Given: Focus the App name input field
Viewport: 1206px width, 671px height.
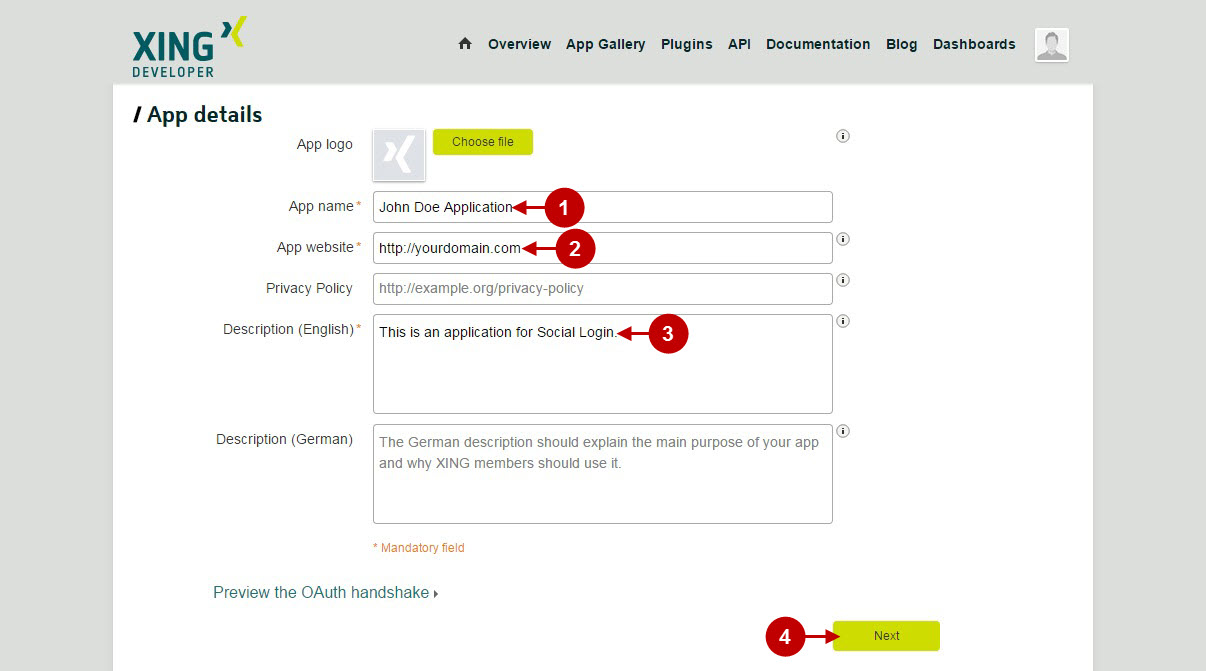Looking at the screenshot, I should pos(603,207).
